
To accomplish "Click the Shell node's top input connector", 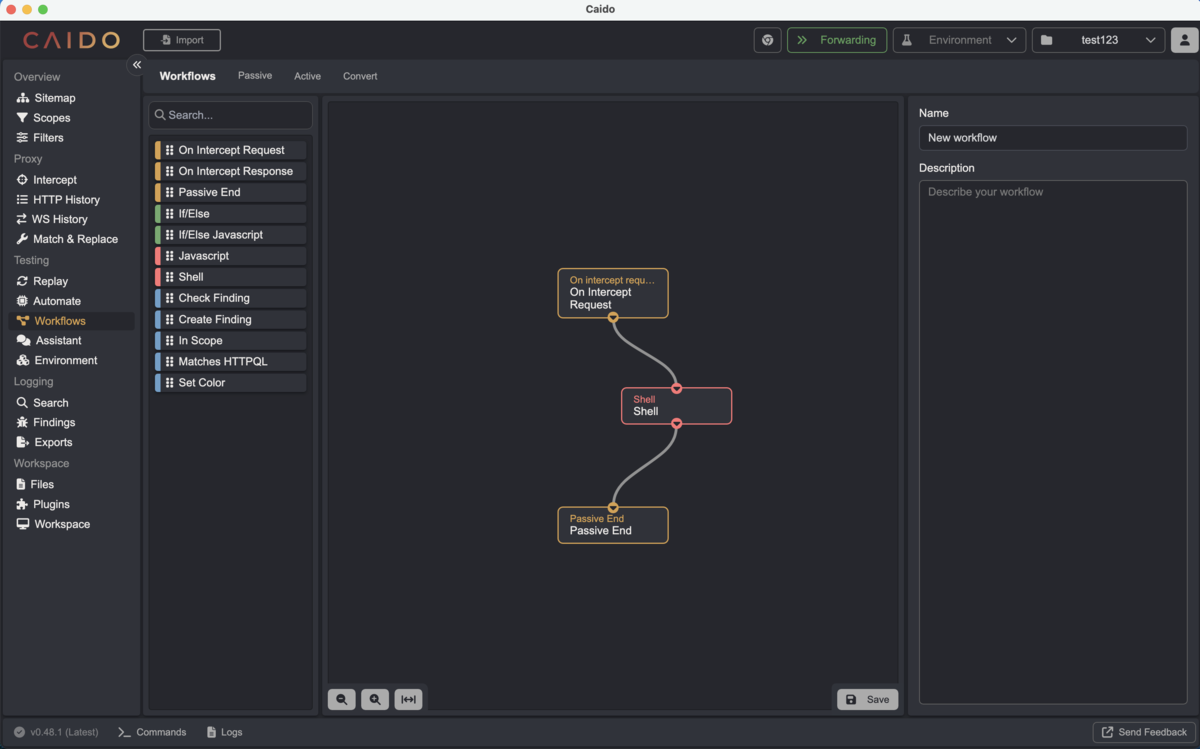I will [x=677, y=389].
